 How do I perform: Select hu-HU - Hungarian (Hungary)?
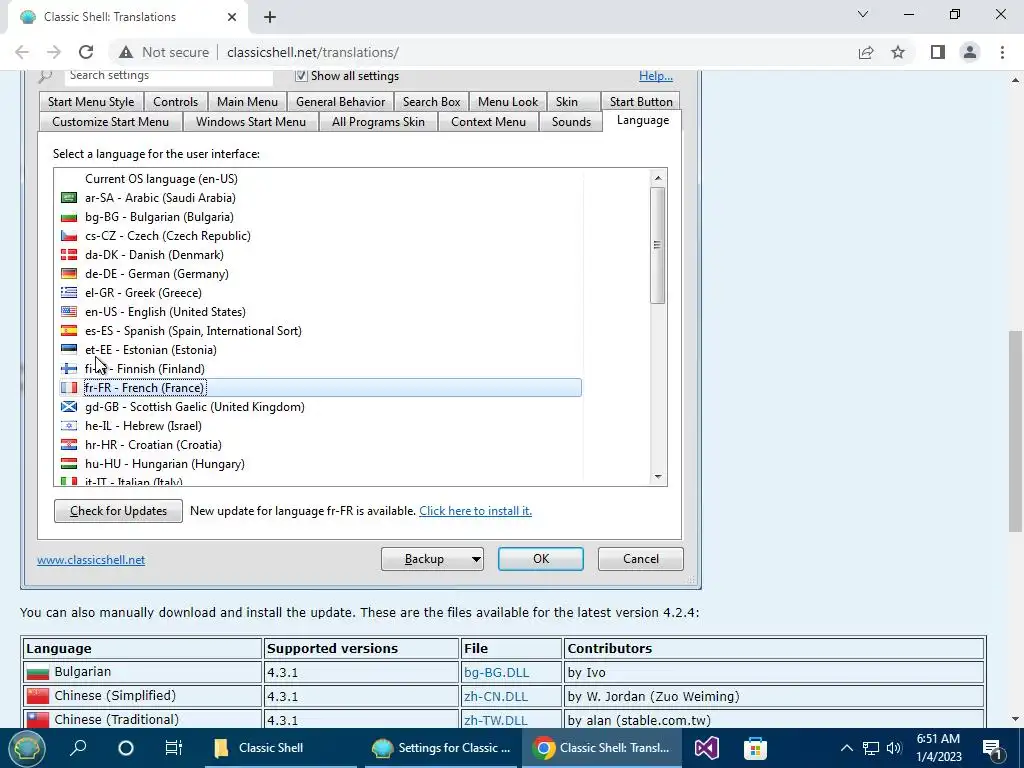(x=320, y=464)
